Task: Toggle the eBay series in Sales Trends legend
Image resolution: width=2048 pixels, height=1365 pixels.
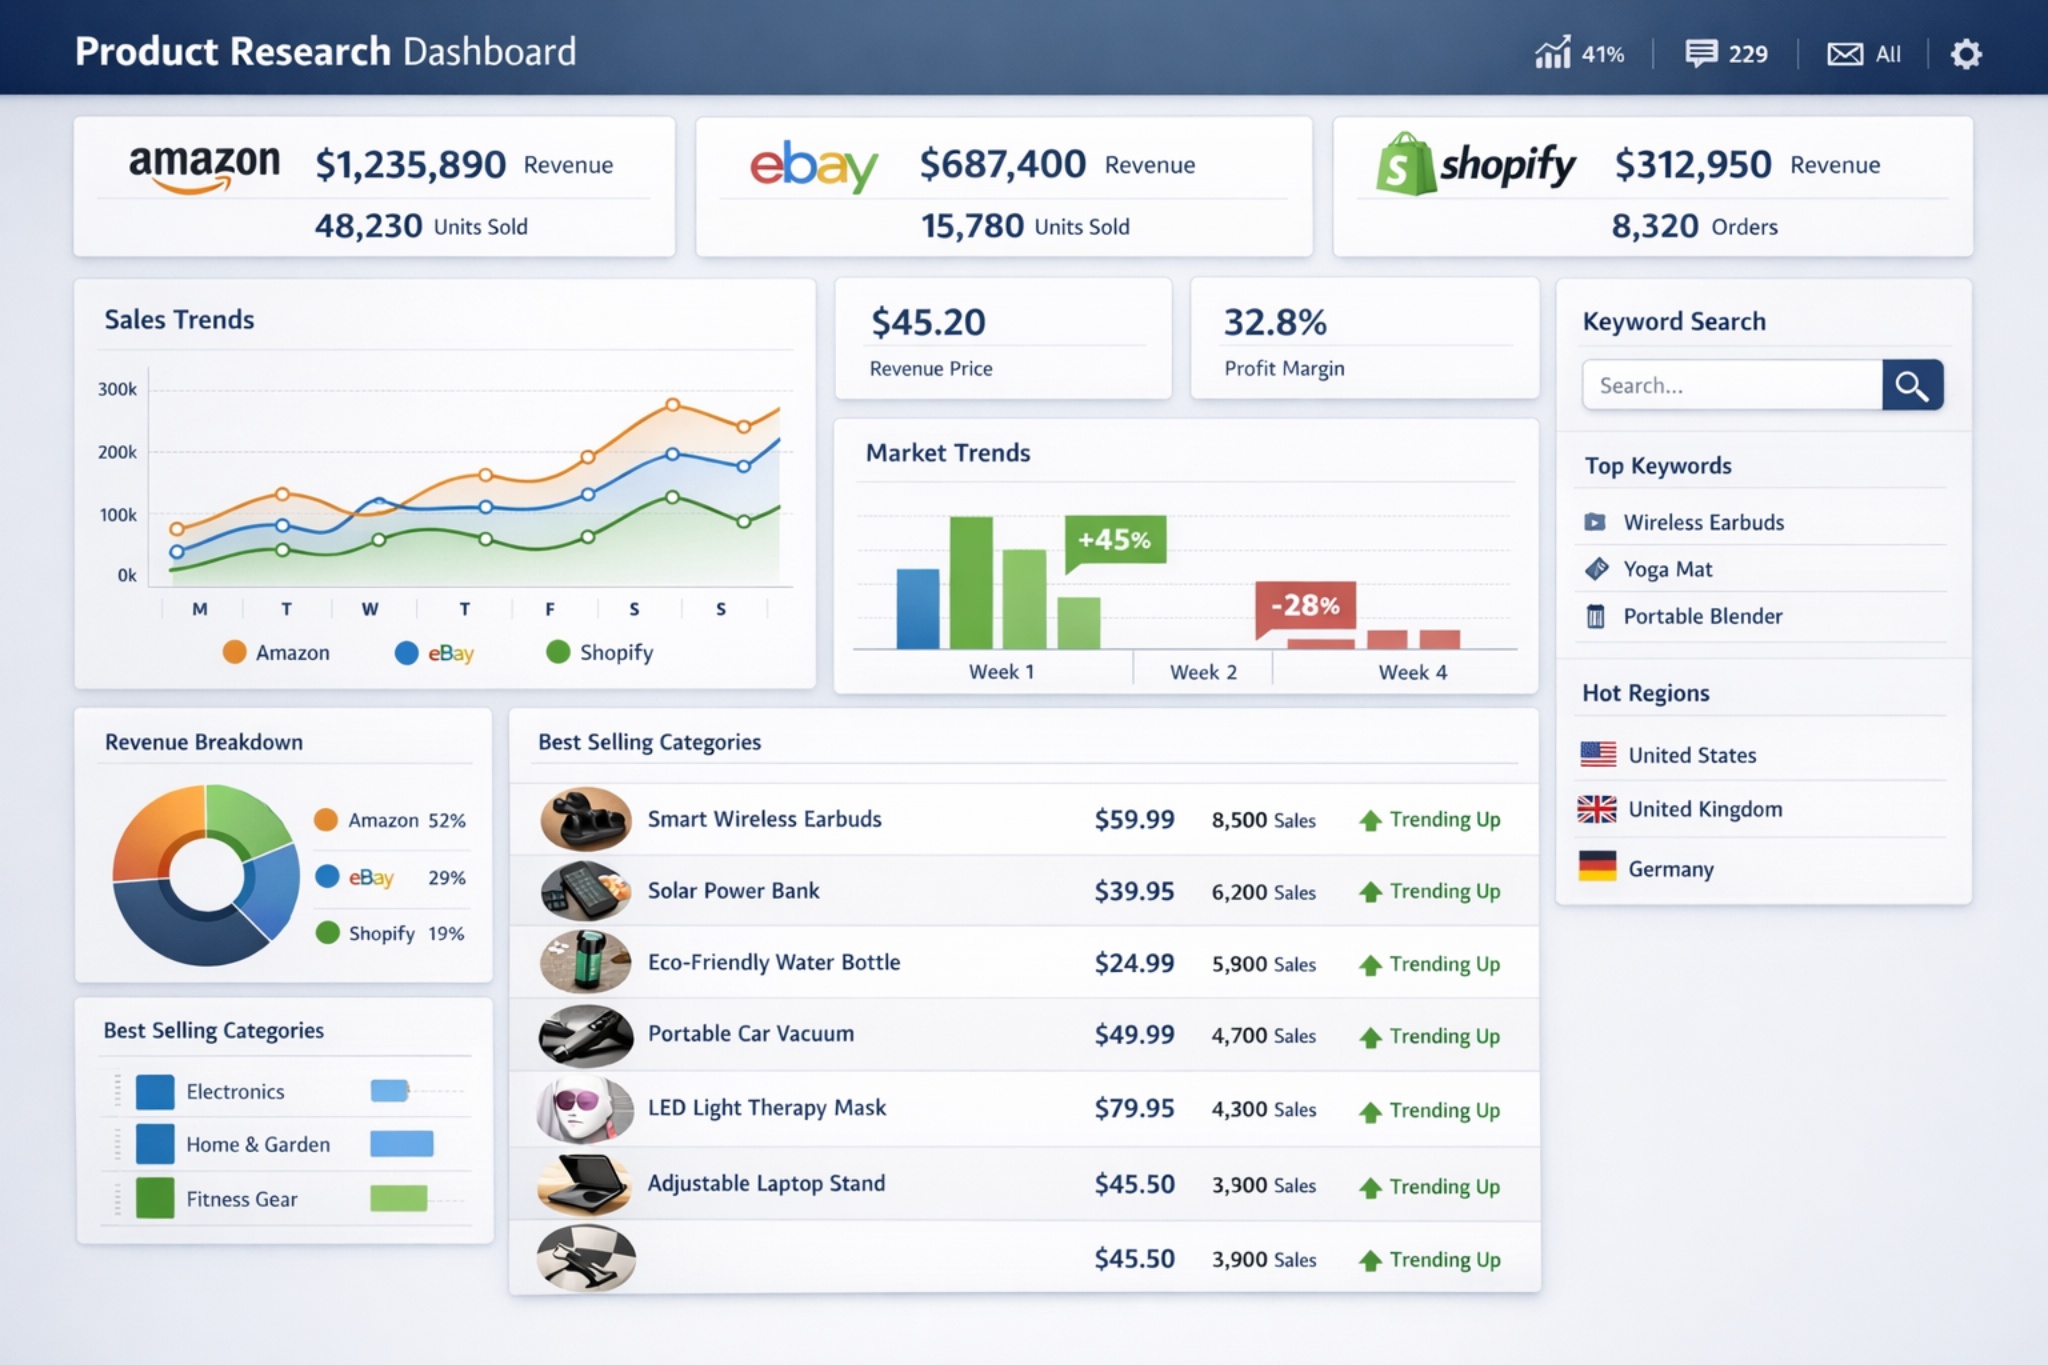Action: pos(434,652)
